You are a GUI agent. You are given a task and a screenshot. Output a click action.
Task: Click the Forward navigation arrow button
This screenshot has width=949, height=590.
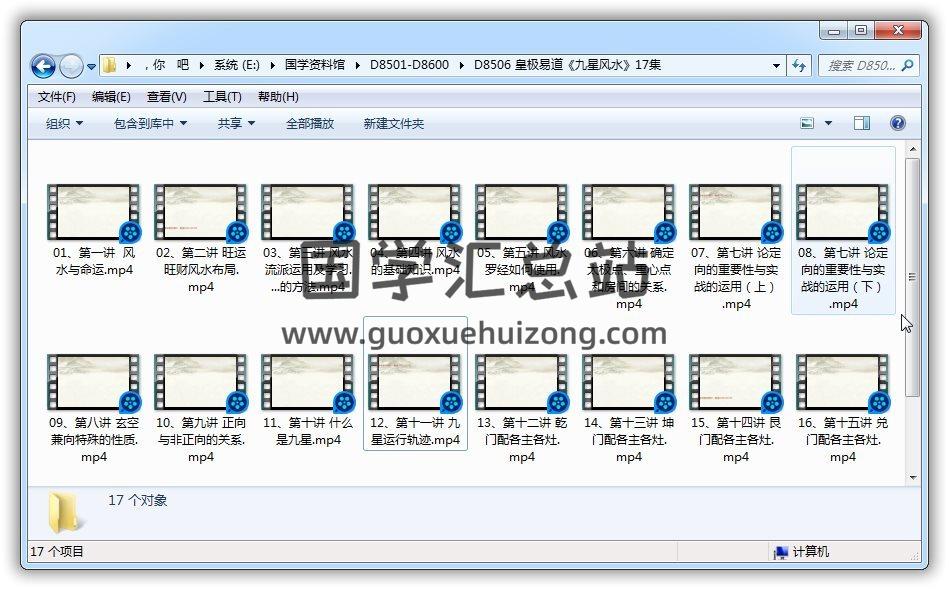(x=71, y=66)
